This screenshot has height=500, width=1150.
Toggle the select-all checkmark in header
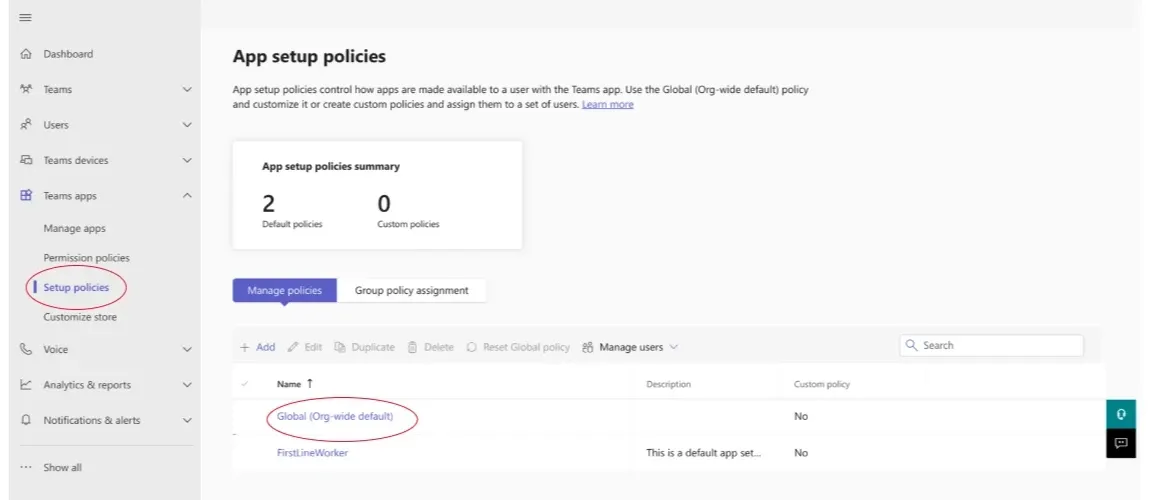click(245, 383)
